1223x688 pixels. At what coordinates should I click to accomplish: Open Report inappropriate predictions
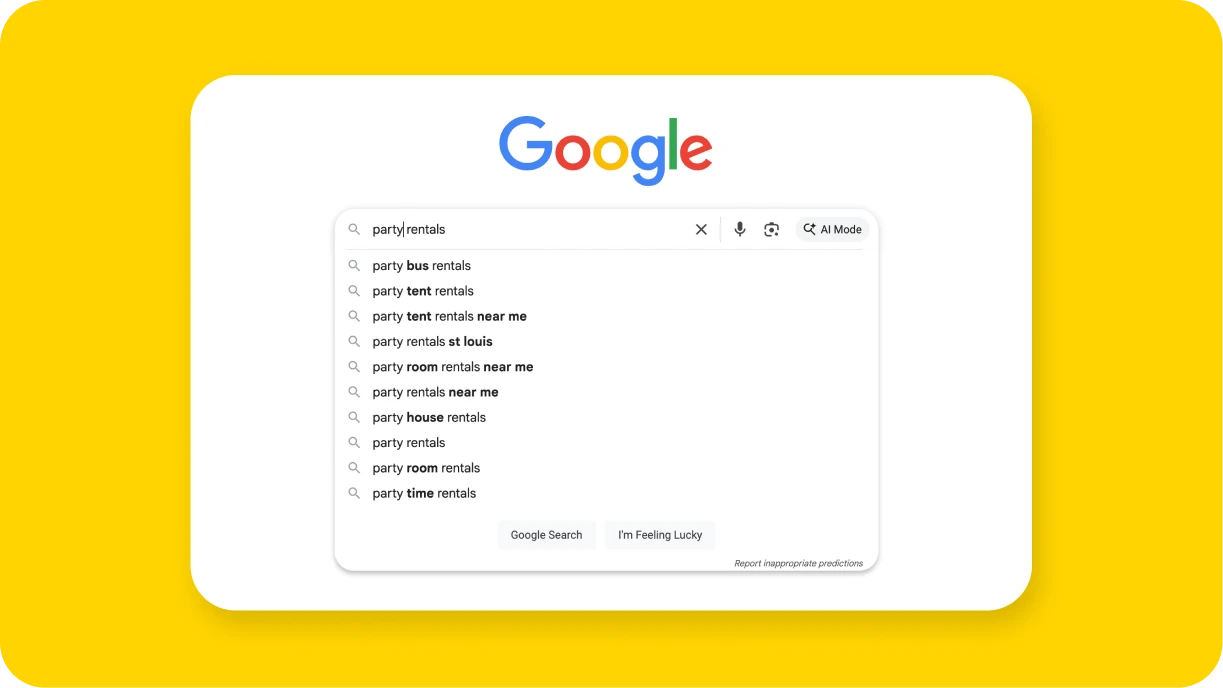pyautogui.click(x=798, y=563)
